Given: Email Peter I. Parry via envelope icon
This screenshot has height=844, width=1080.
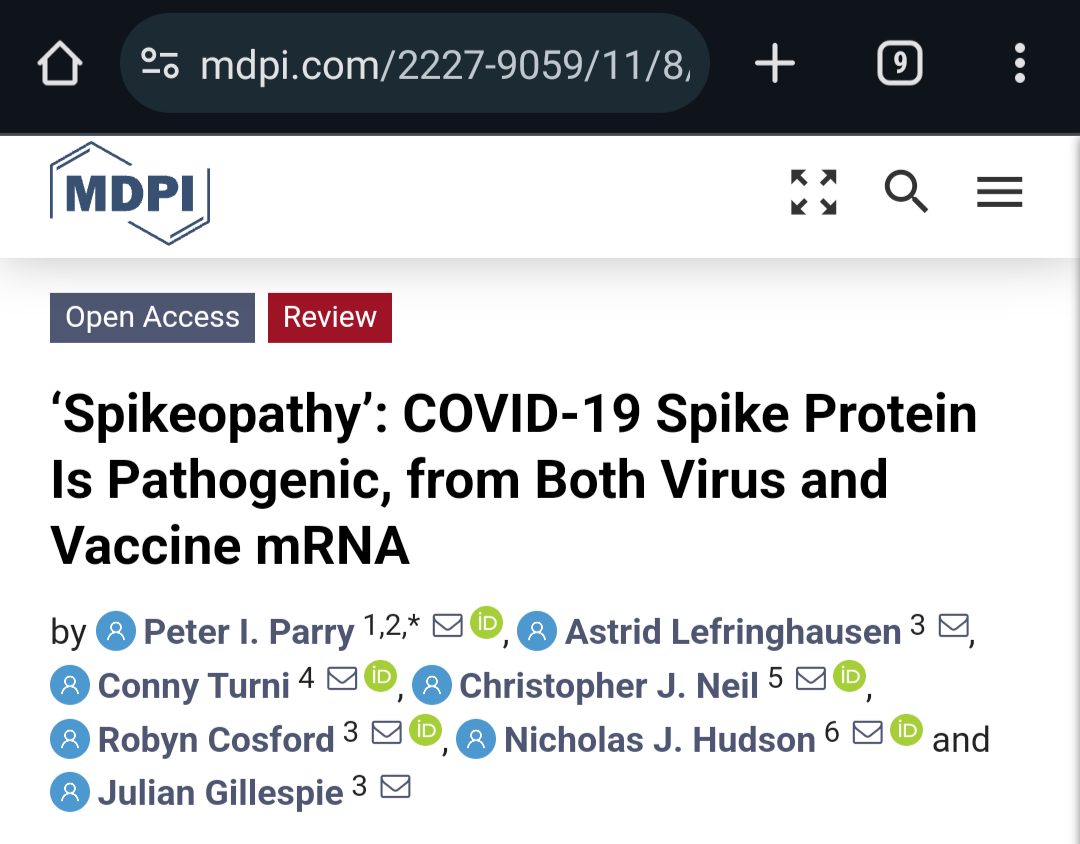Looking at the screenshot, I should (x=447, y=625).
